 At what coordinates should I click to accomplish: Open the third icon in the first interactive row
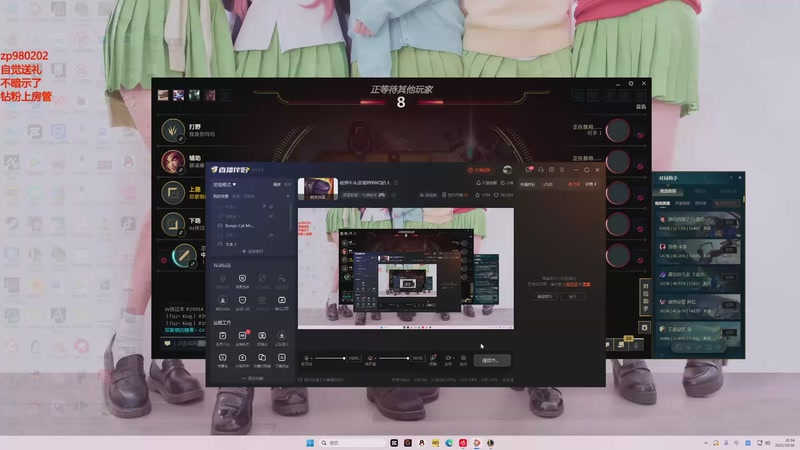262,279
